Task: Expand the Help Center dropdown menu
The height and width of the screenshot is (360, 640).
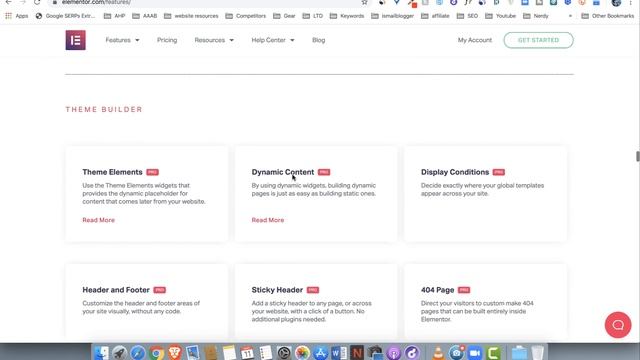Action: [x=273, y=40]
